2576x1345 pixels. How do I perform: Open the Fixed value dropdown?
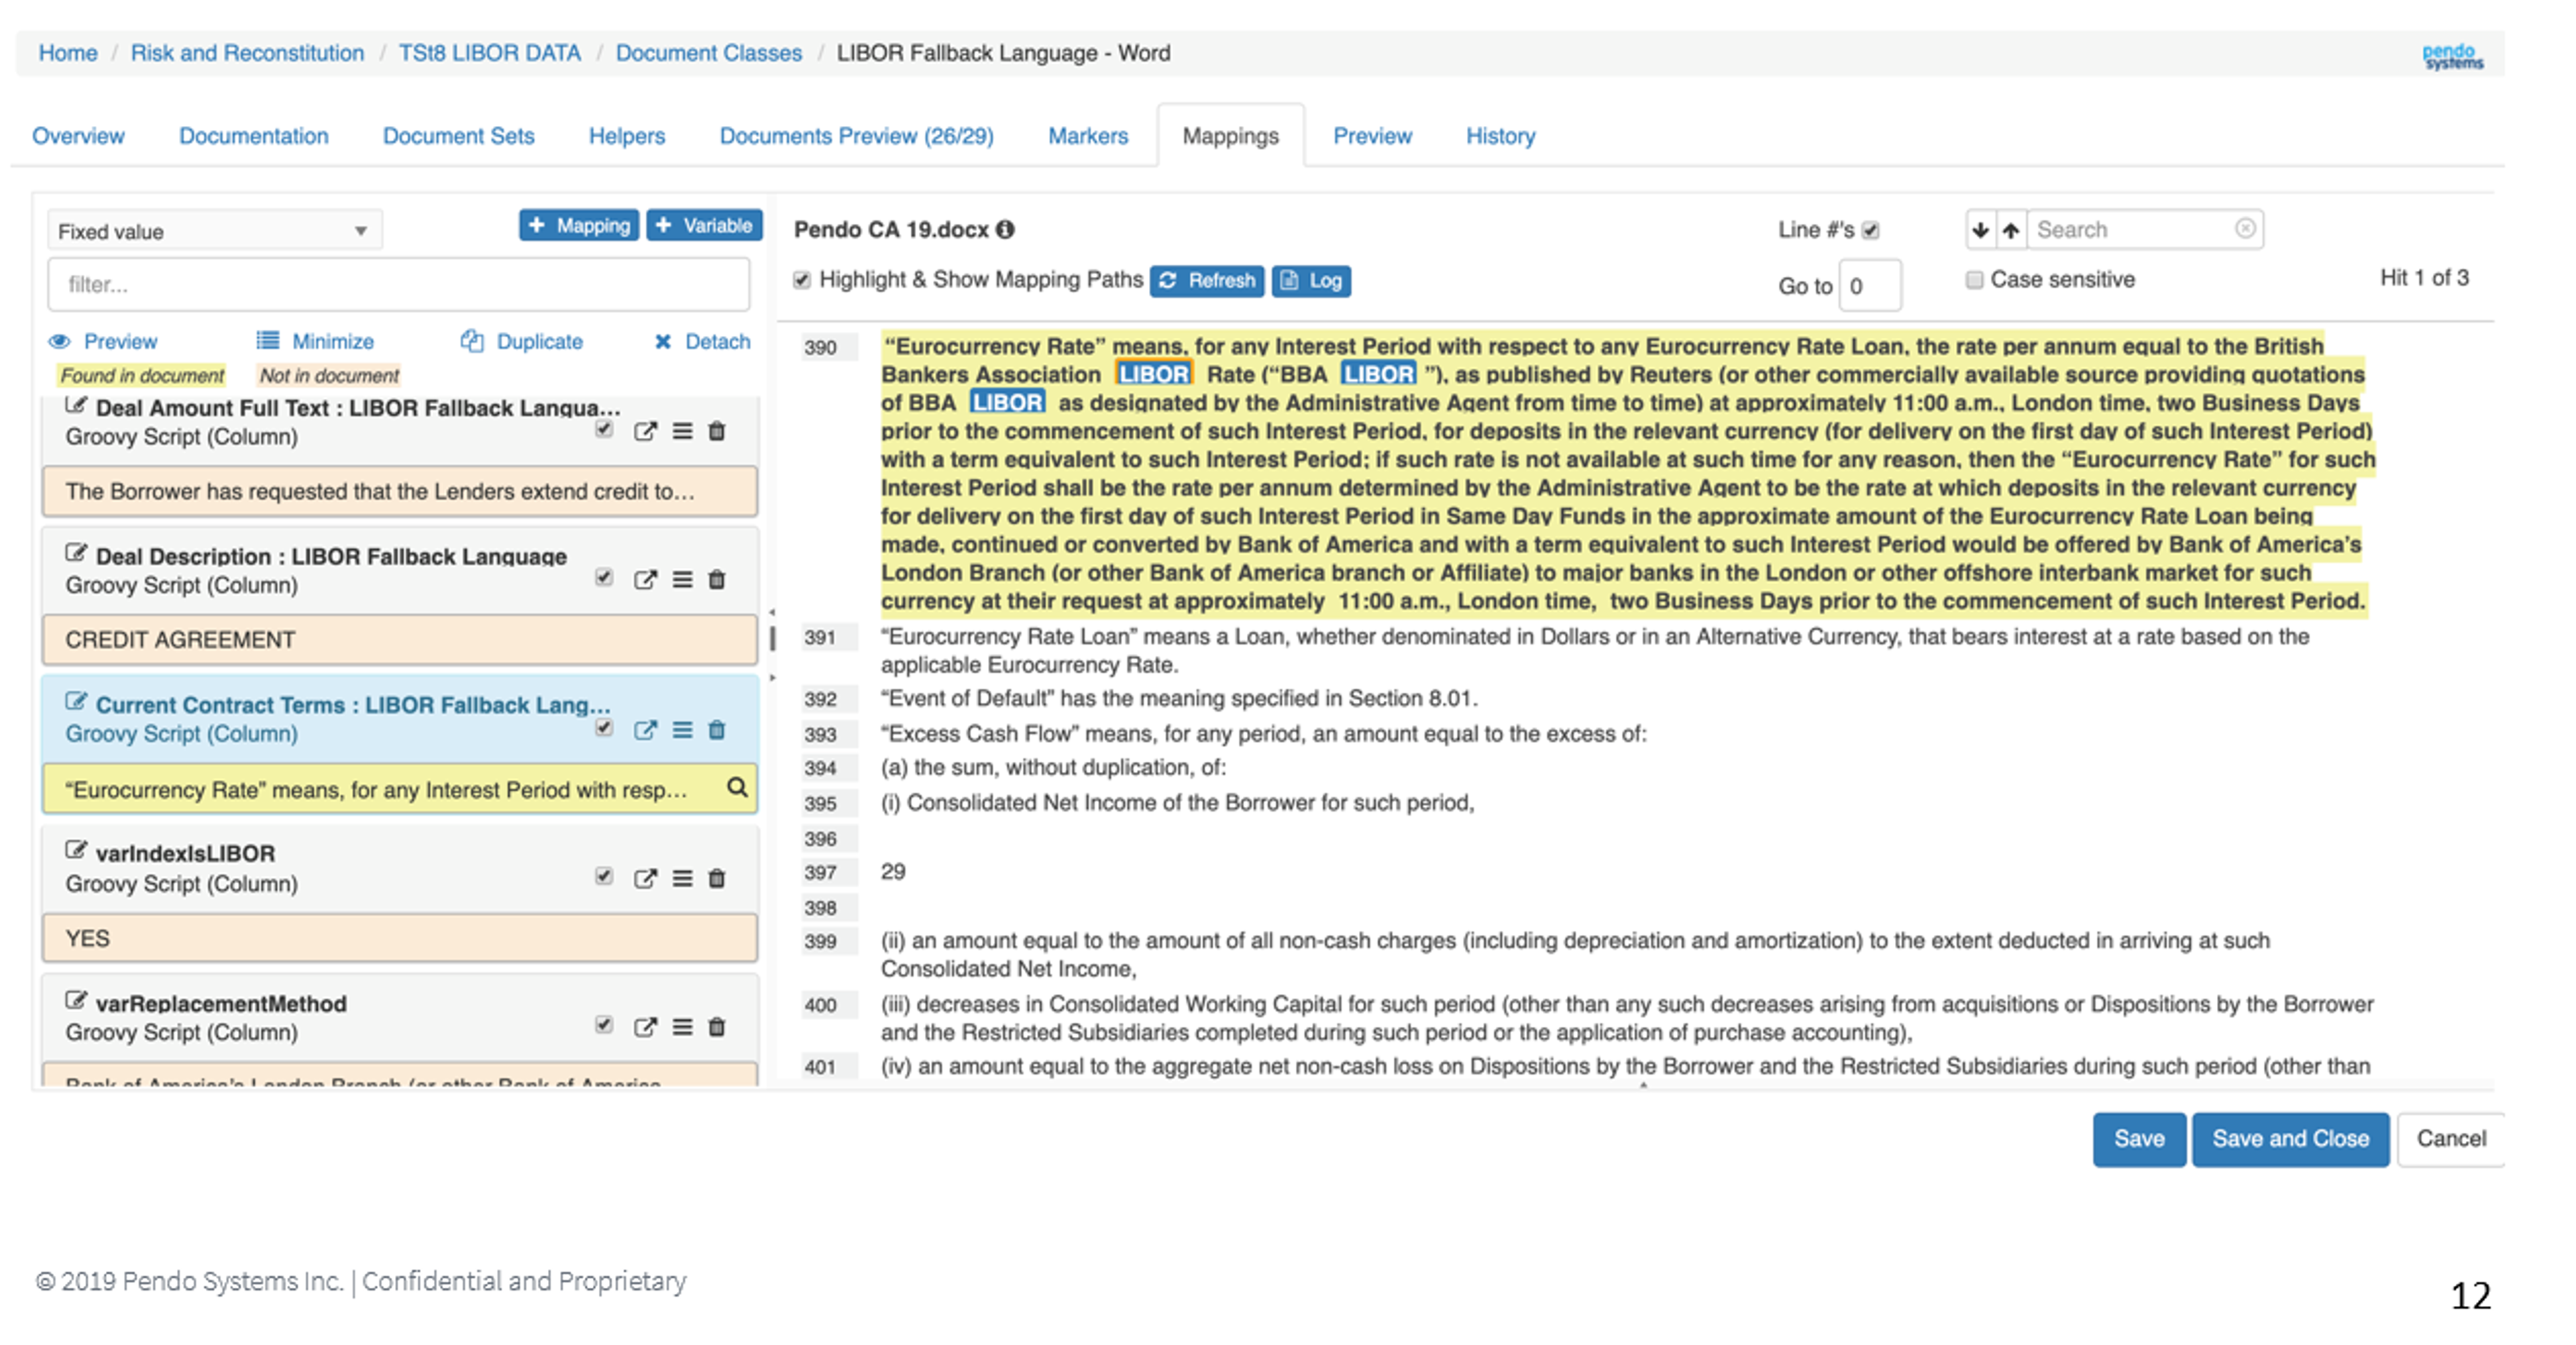214,231
